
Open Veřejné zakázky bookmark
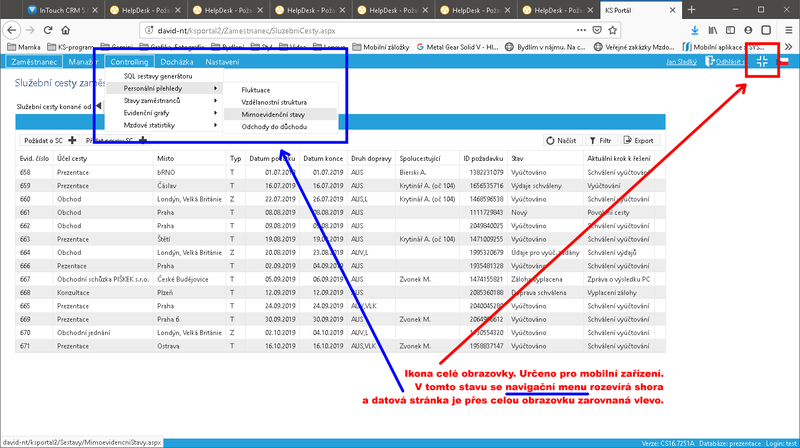[634, 47]
